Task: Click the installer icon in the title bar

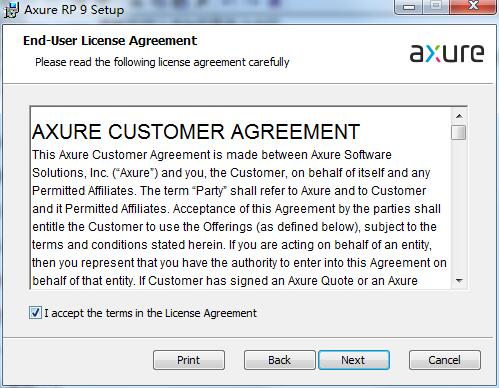Action: (x=11, y=10)
